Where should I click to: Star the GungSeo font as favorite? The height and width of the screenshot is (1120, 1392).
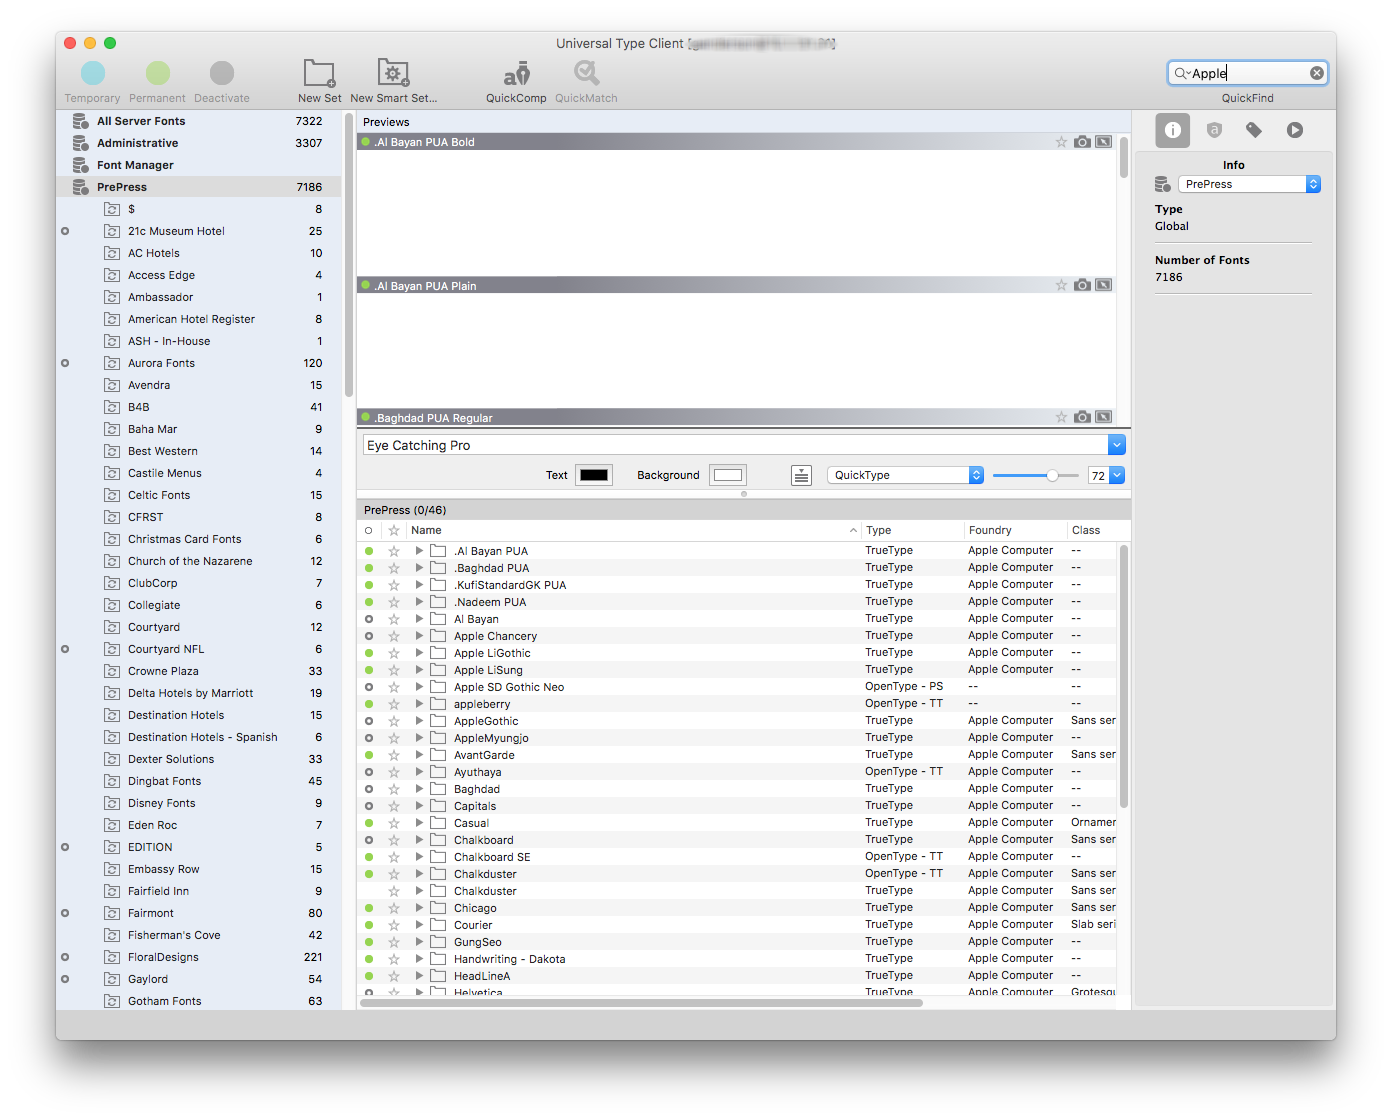(394, 942)
